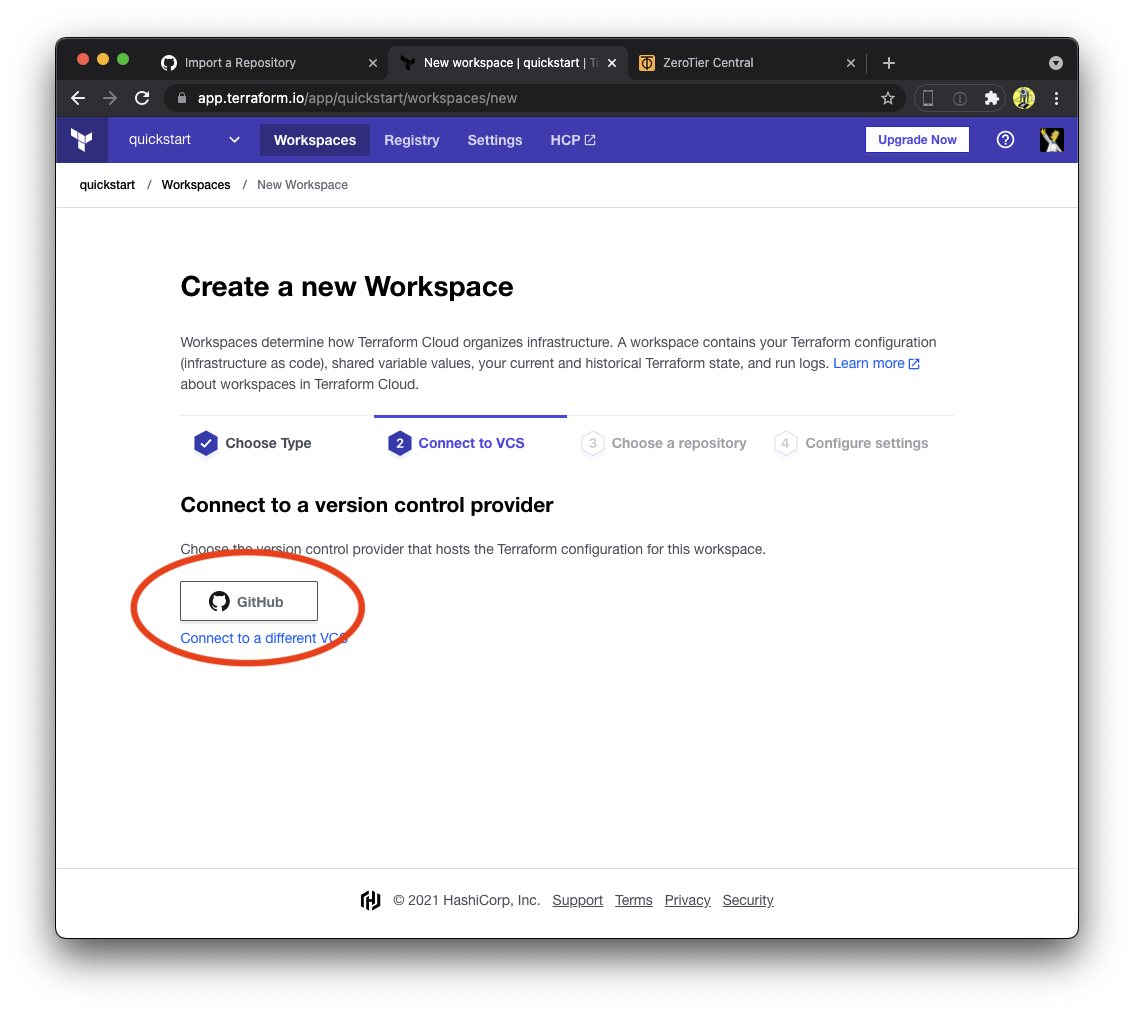1134x1012 pixels.
Task: Reload the page with refresh icon
Action: point(142,98)
